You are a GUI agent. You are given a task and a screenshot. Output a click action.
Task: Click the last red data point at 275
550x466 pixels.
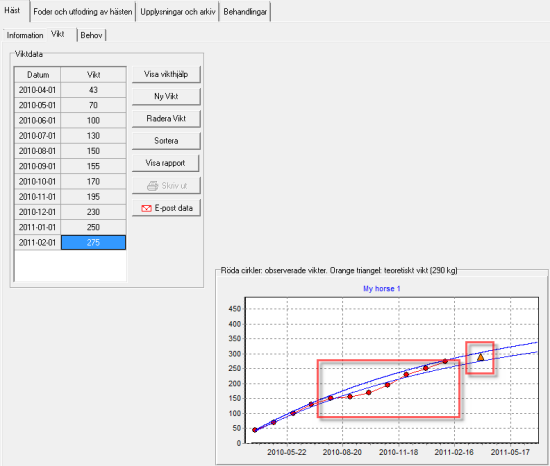[445, 361]
